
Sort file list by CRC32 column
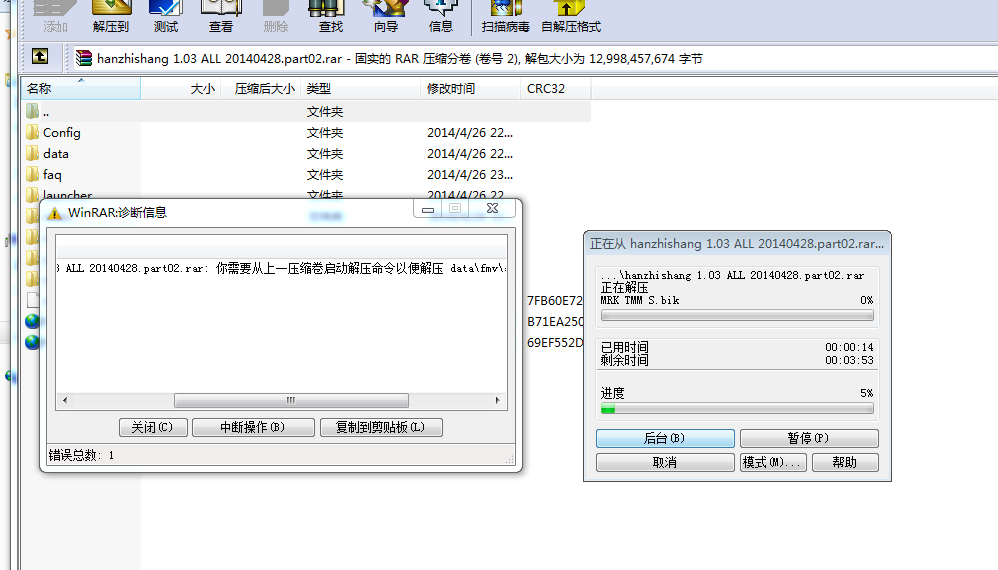tap(556, 88)
